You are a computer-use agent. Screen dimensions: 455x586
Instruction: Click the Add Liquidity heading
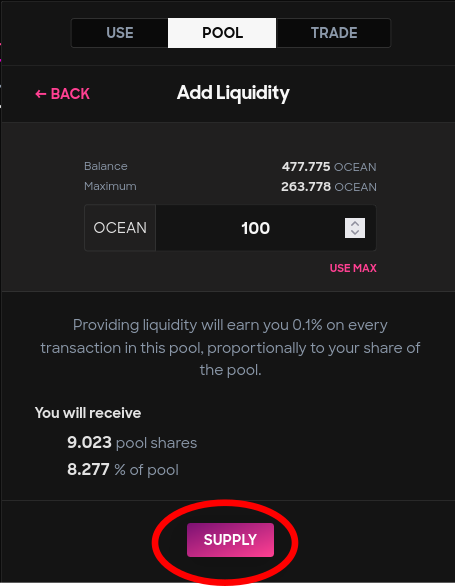(233, 93)
